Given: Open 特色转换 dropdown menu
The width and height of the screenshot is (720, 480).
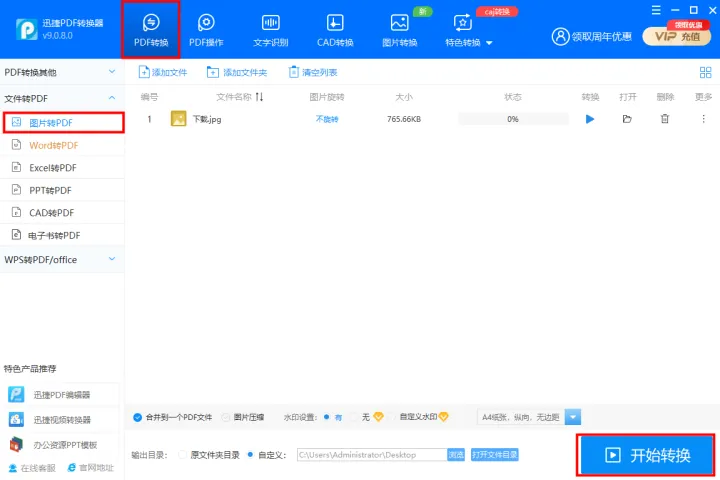Looking at the screenshot, I should [468, 30].
